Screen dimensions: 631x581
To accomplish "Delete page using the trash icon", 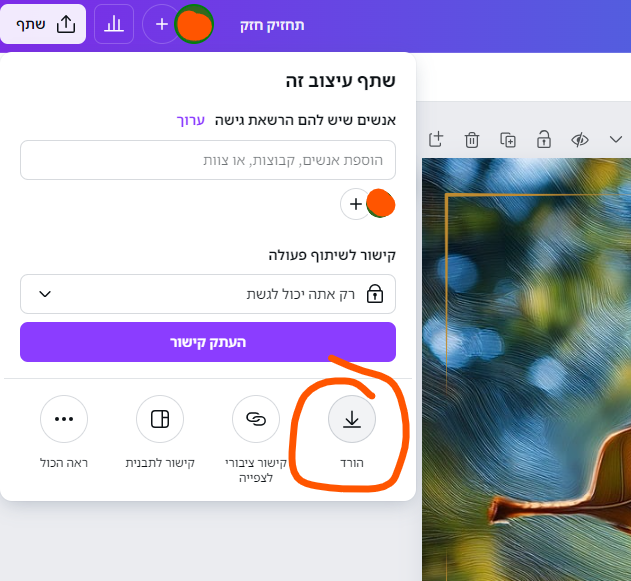I will (x=472, y=140).
